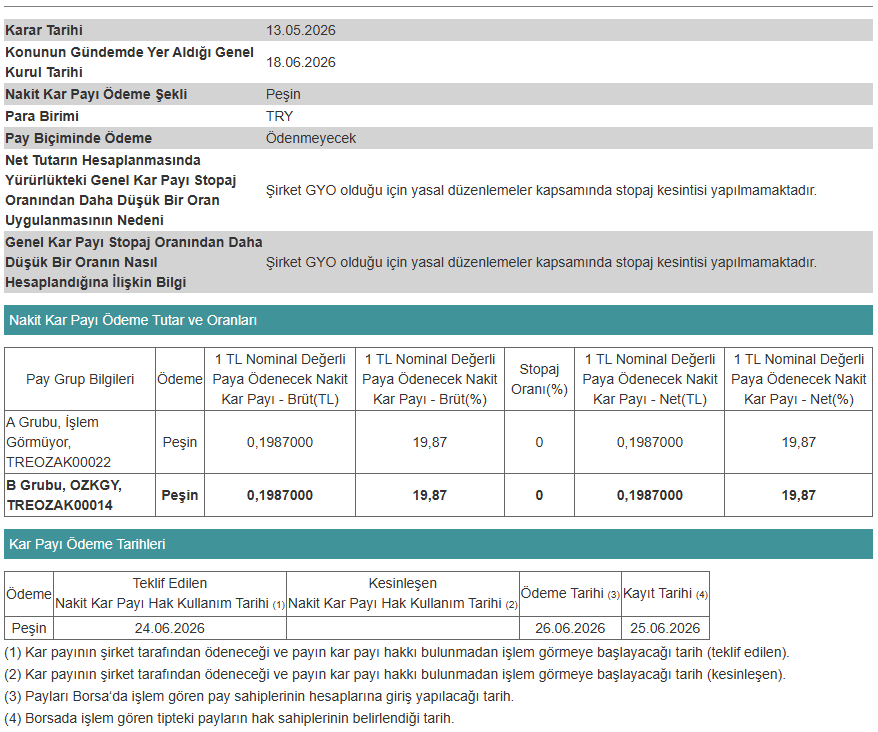
Task: Select proposed ex-dividend date 24.06.2026
Action: (x=170, y=628)
